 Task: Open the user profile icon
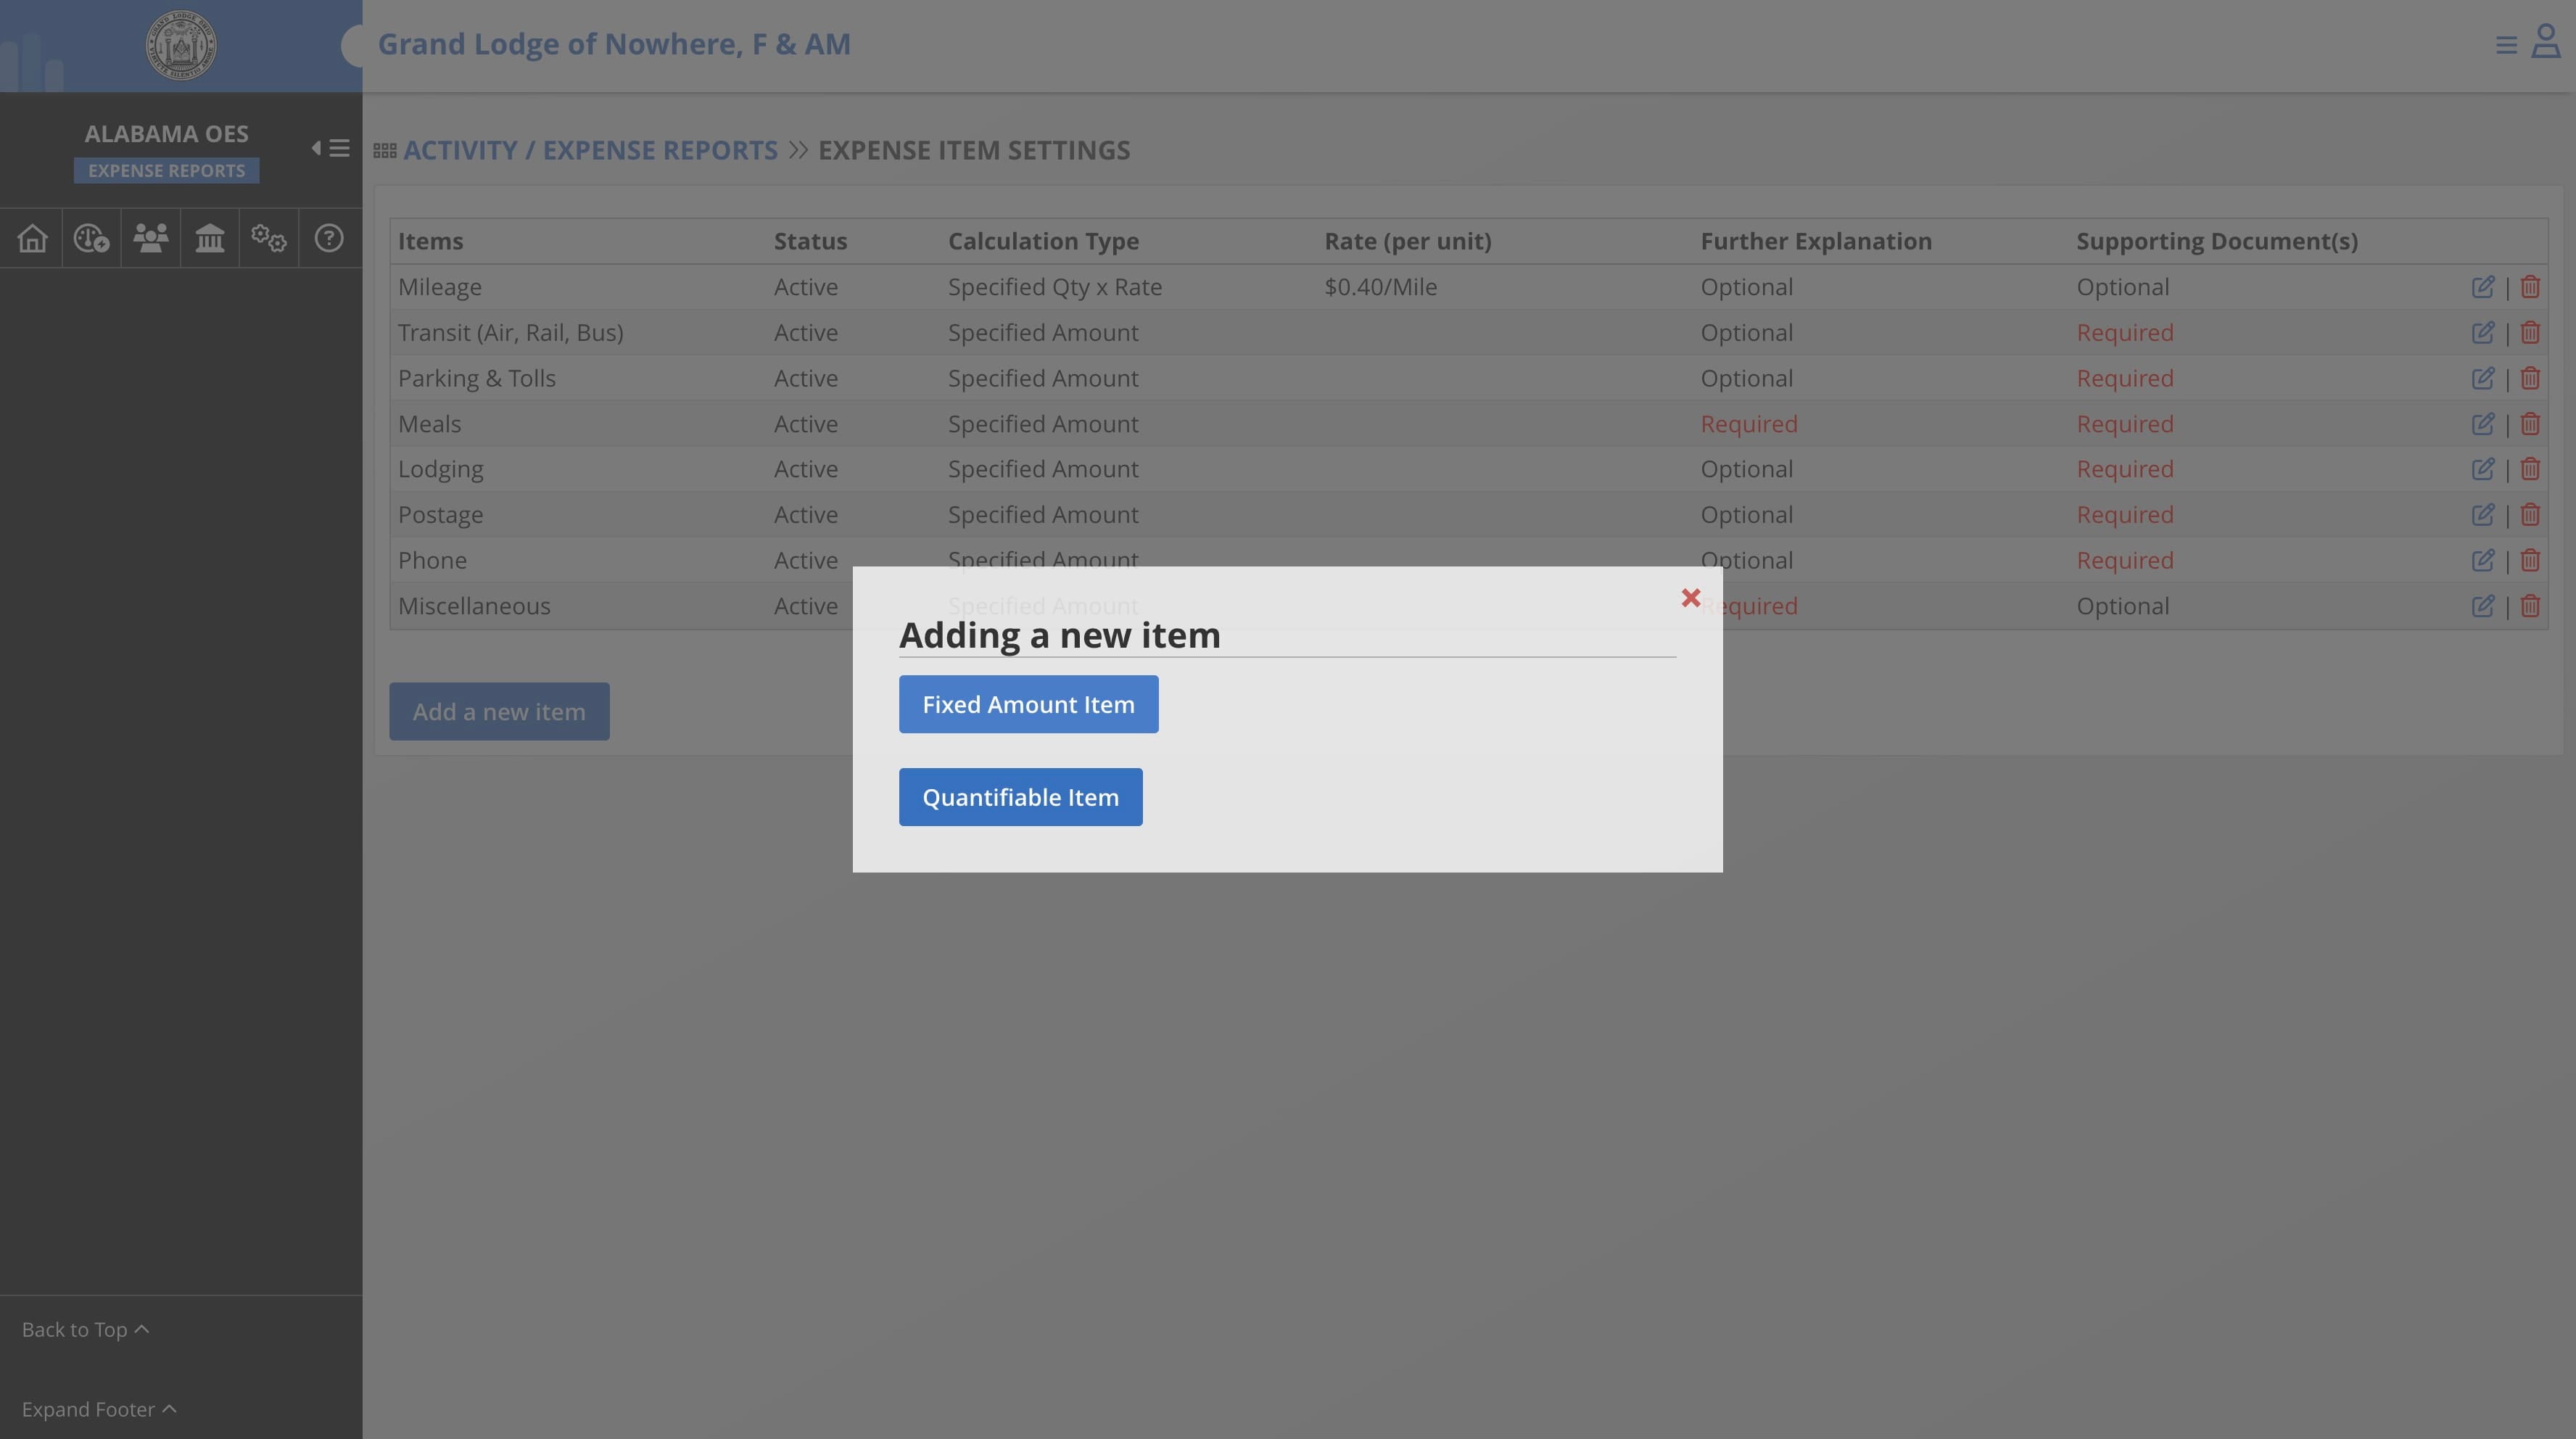pos(2546,42)
